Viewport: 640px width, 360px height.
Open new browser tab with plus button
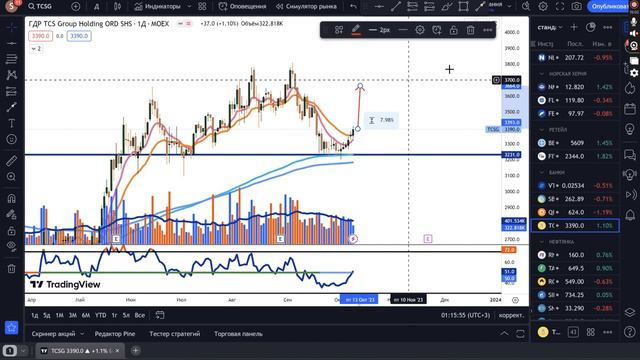pyautogui.click(x=136, y=351)
